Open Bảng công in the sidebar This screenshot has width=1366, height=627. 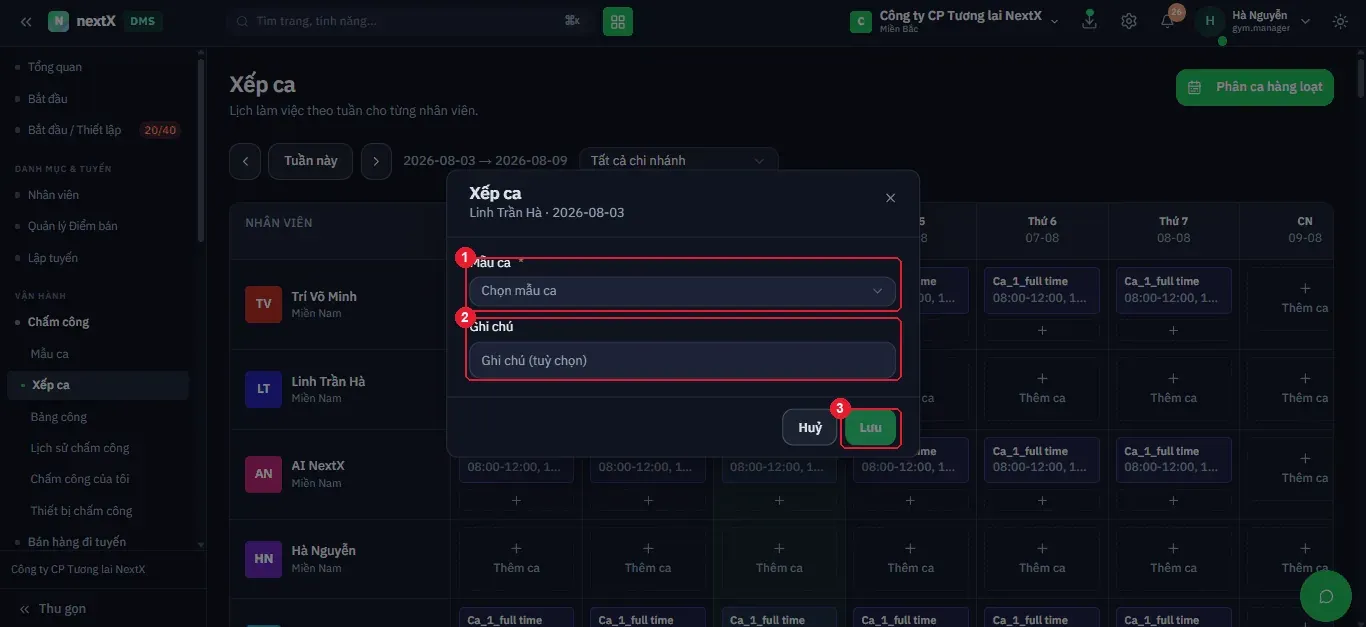click(x=58, y=417)
